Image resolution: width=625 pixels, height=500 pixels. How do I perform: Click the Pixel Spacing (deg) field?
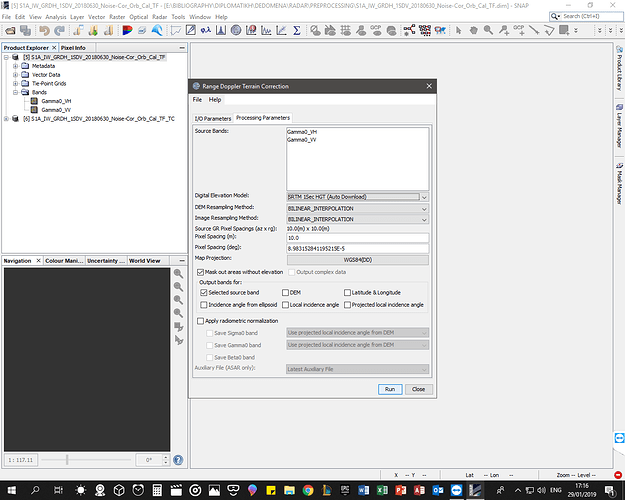[x=358, y=248]
